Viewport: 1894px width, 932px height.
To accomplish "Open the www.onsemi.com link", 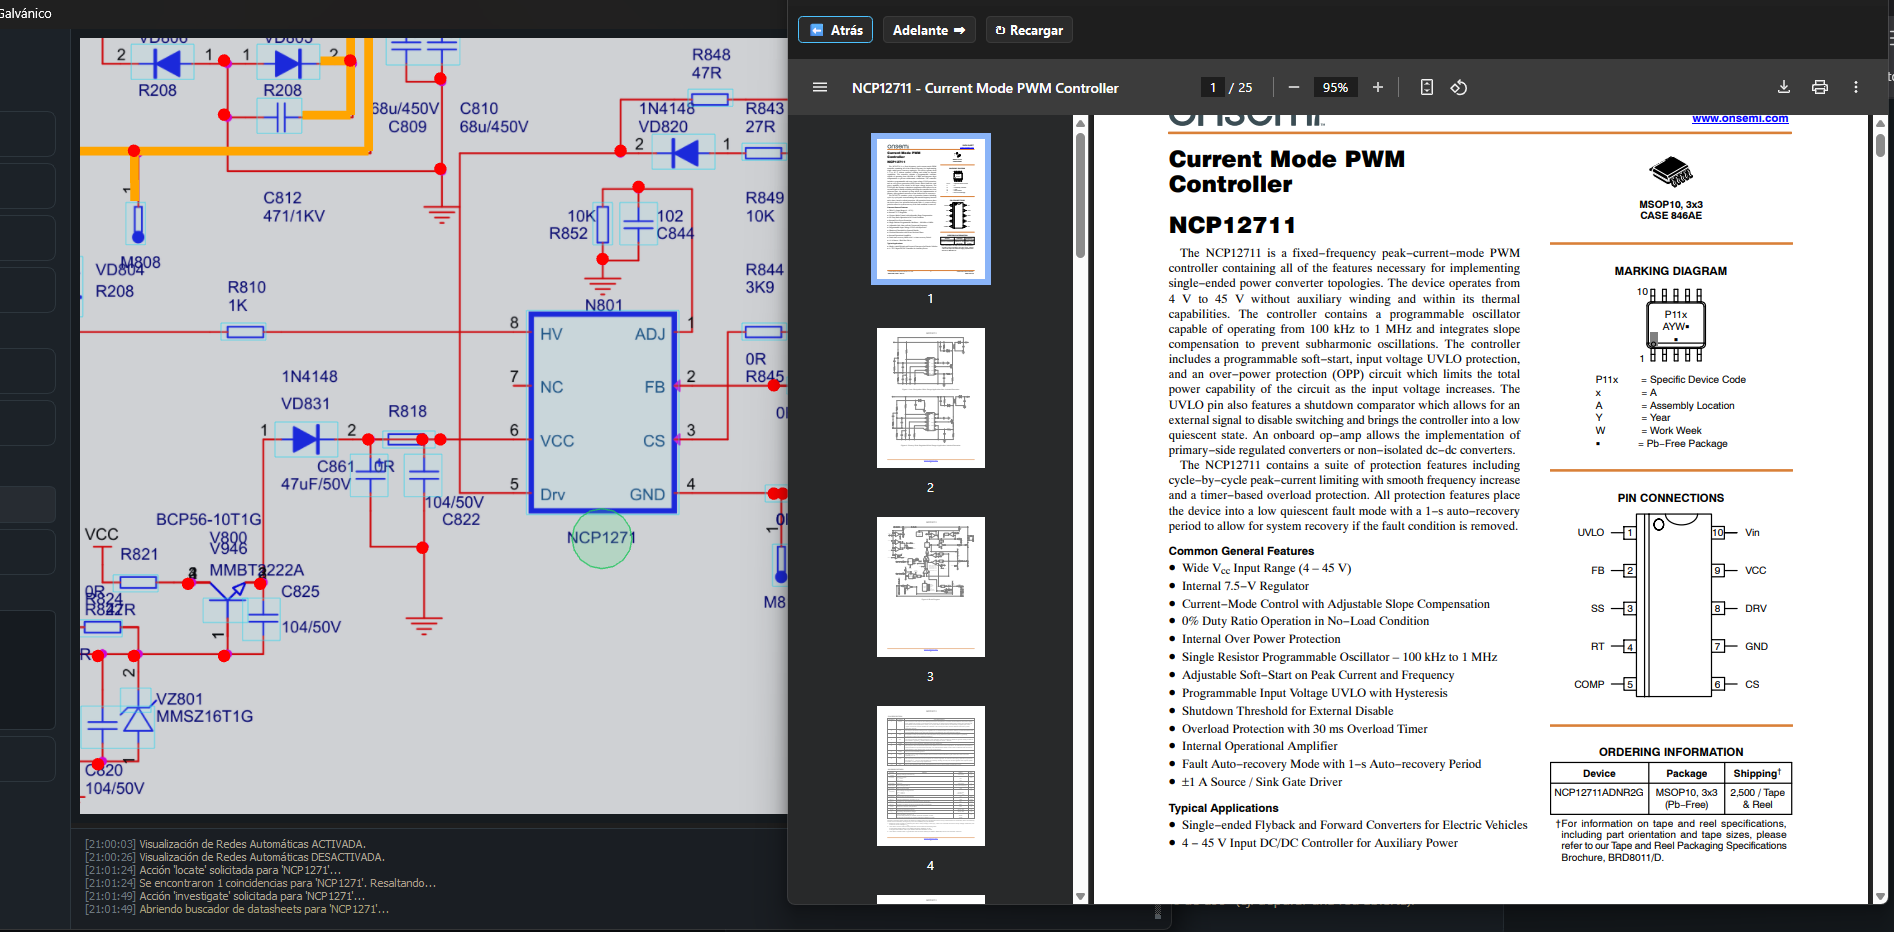I will [1740, 119].
